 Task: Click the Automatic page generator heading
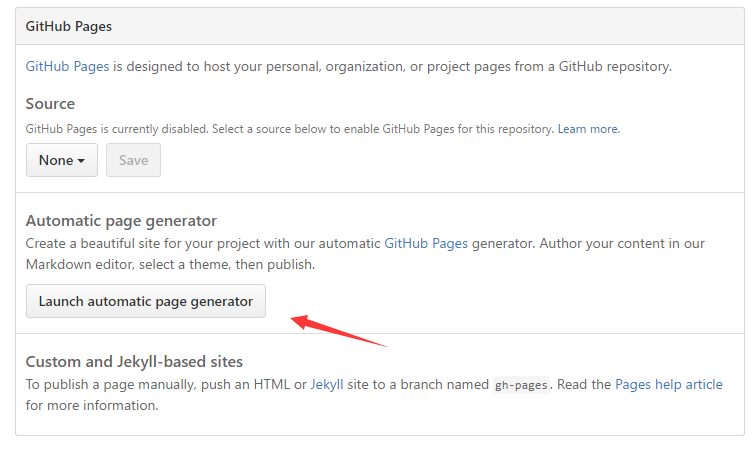(121, 220)
